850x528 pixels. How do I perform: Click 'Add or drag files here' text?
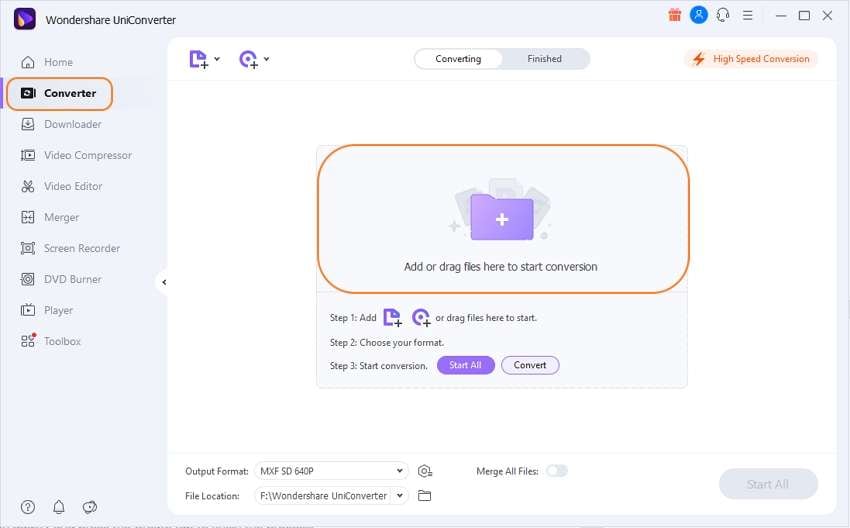click(500, 267)
